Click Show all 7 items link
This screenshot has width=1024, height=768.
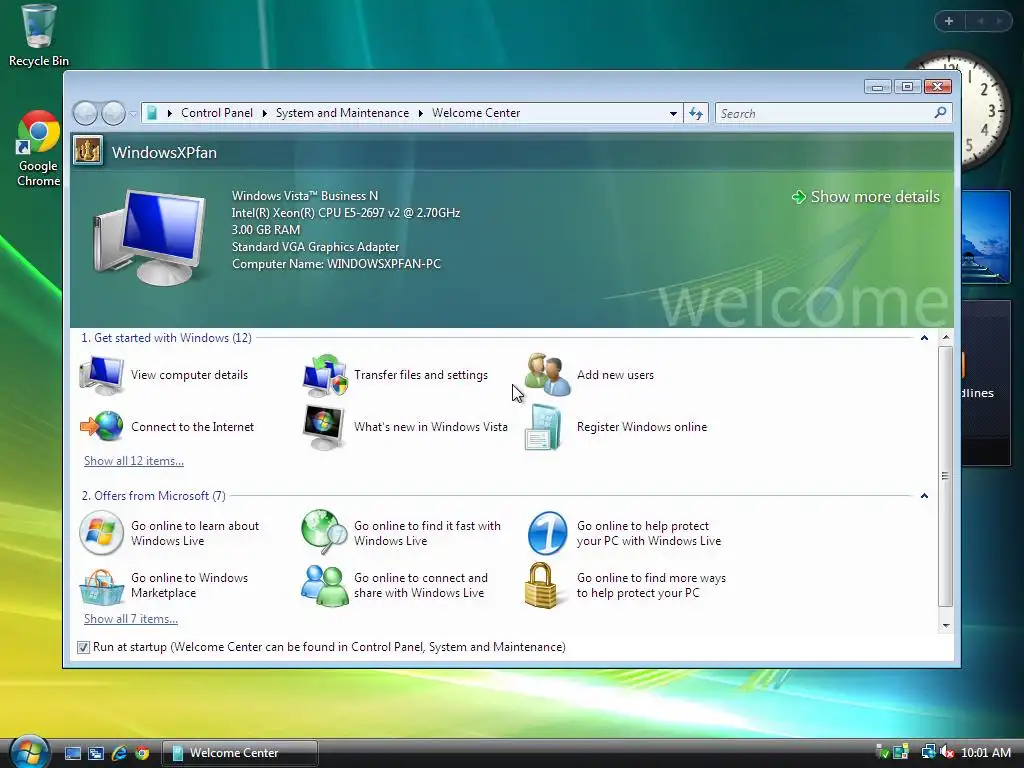coord(131,619)
